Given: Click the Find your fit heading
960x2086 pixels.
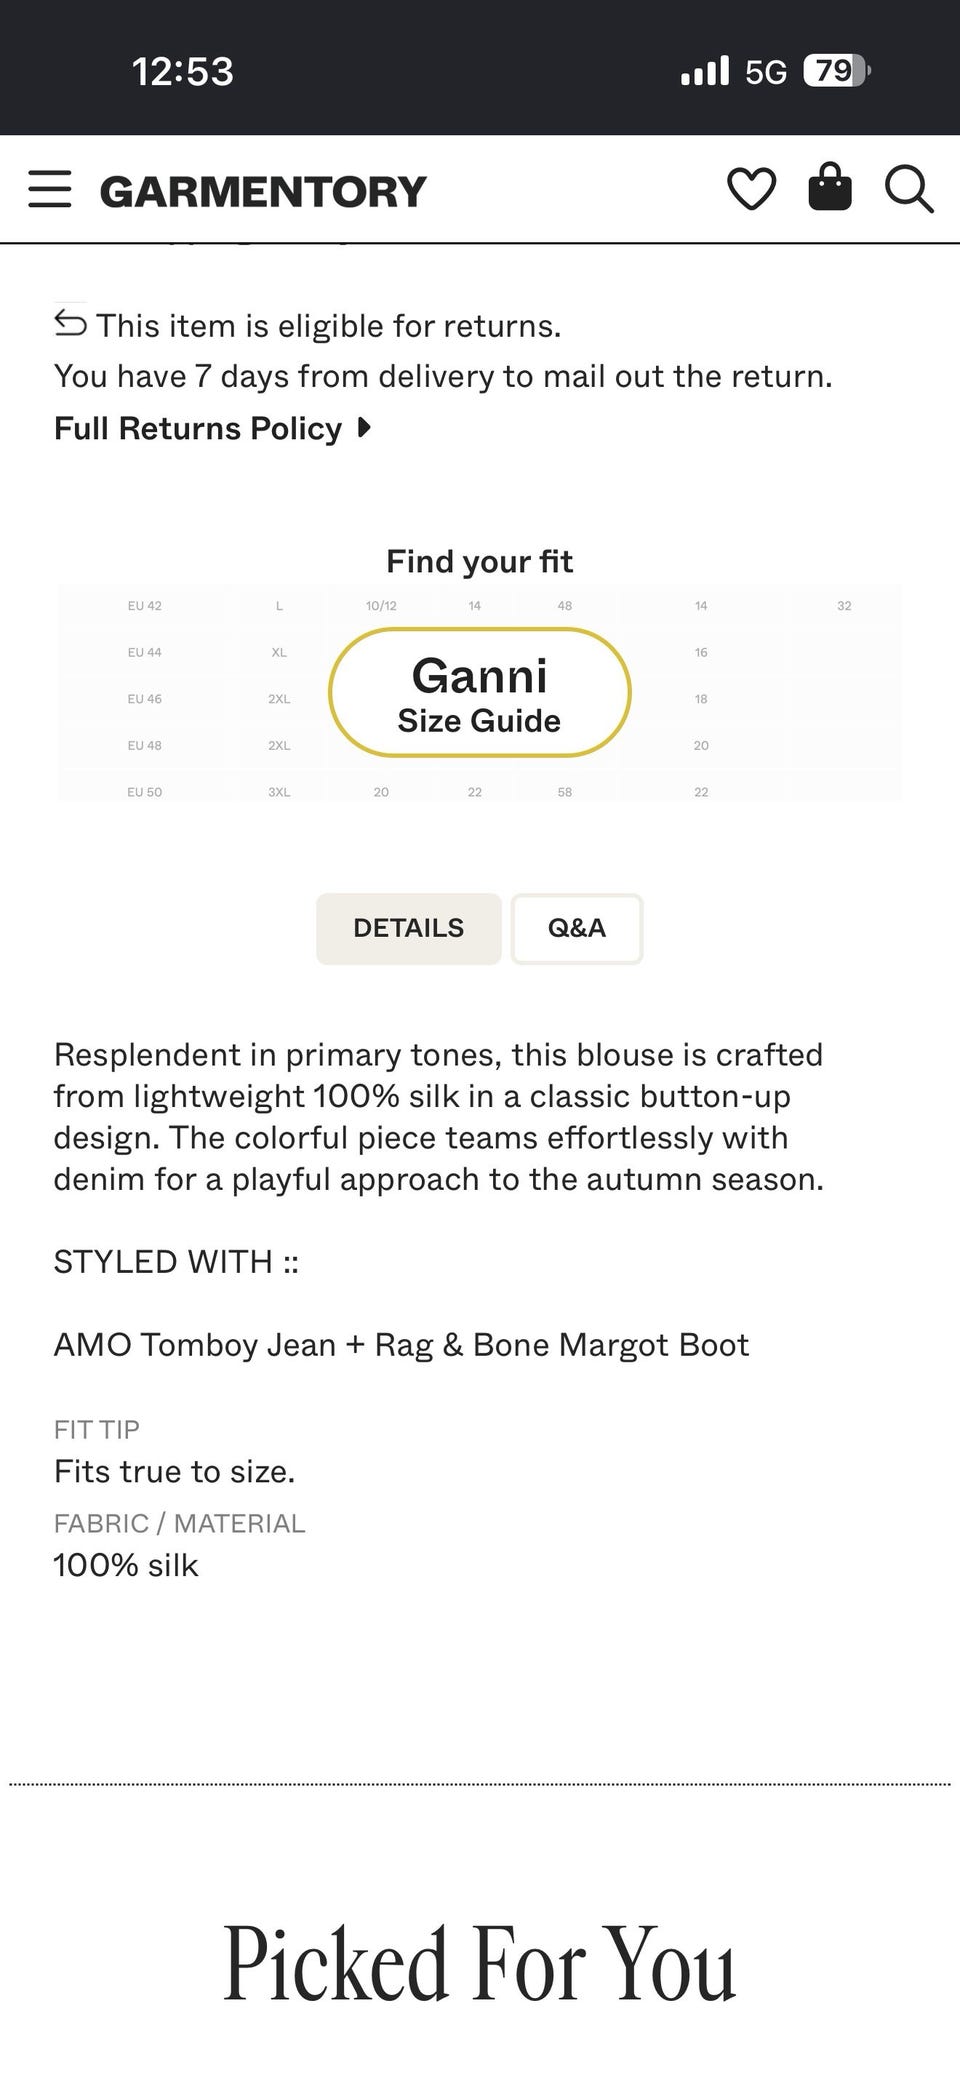Looking at the screenshot, I should click(480, 561).
